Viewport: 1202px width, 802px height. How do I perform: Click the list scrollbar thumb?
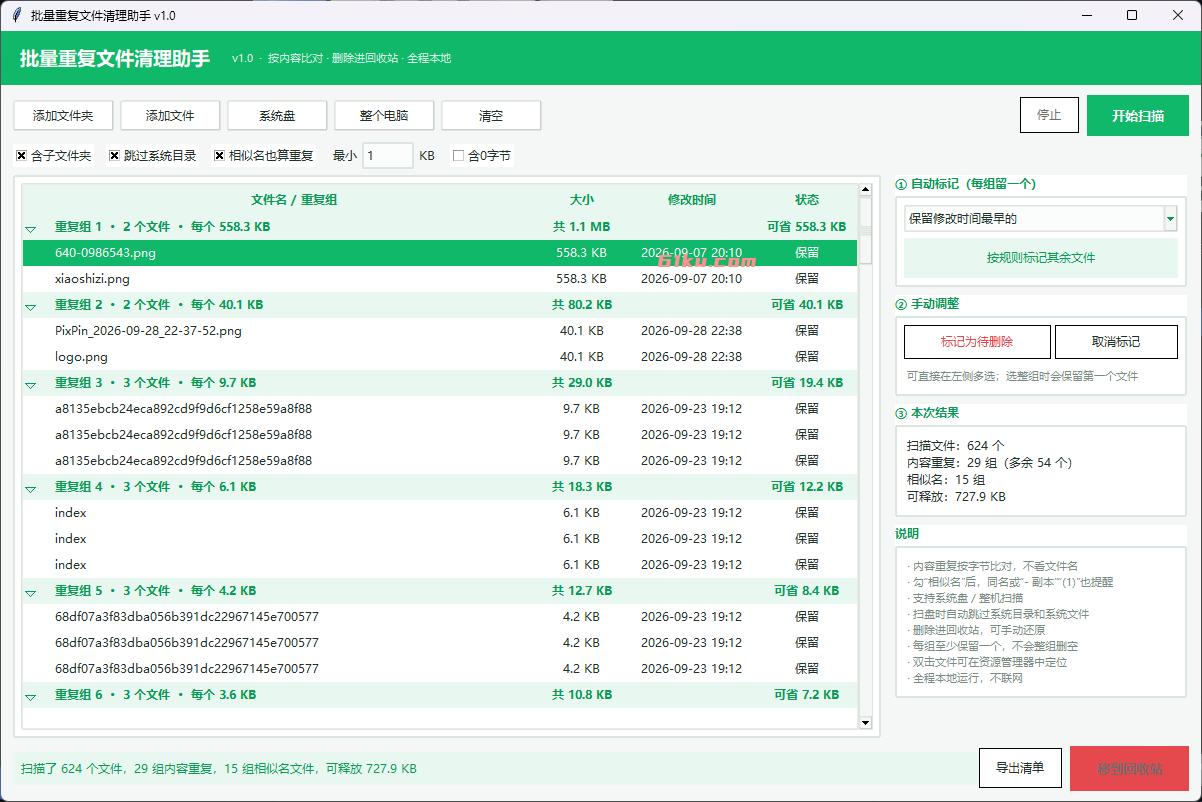(x=866, y=230)
